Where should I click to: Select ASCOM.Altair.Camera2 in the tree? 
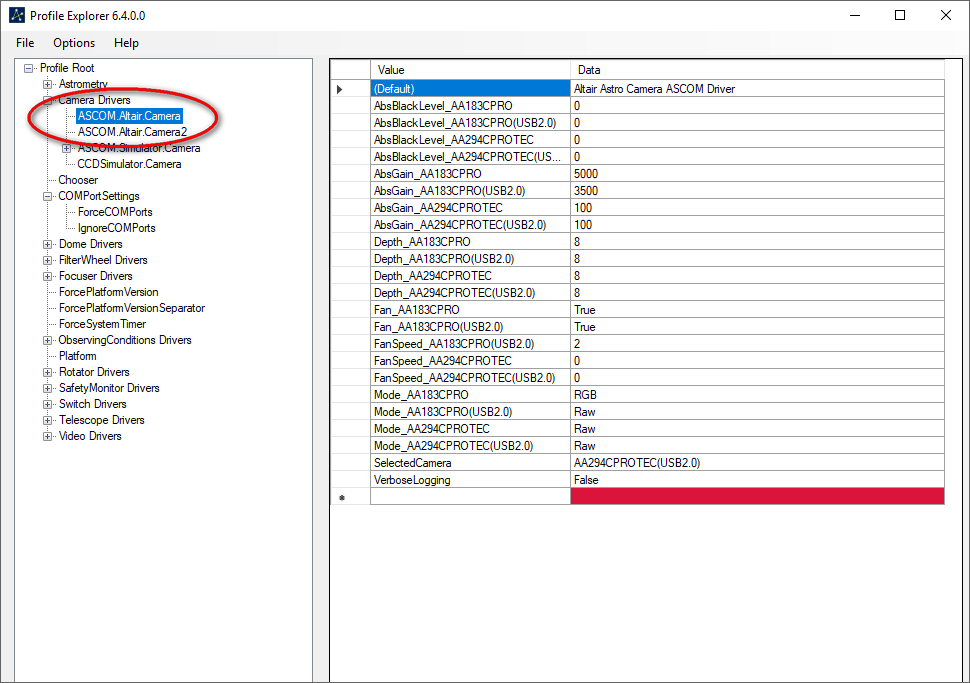tap(132, 132)
